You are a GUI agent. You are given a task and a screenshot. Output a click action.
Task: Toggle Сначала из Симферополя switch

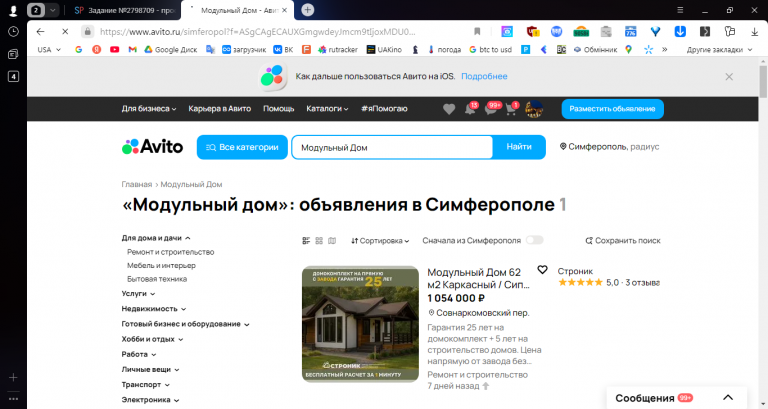pyautogui.click(x=534, y=240)
